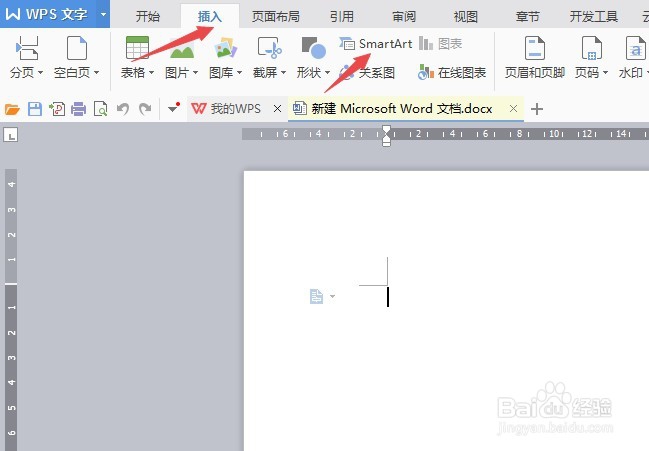Click the 分页 page break icon

coord(27,48)
